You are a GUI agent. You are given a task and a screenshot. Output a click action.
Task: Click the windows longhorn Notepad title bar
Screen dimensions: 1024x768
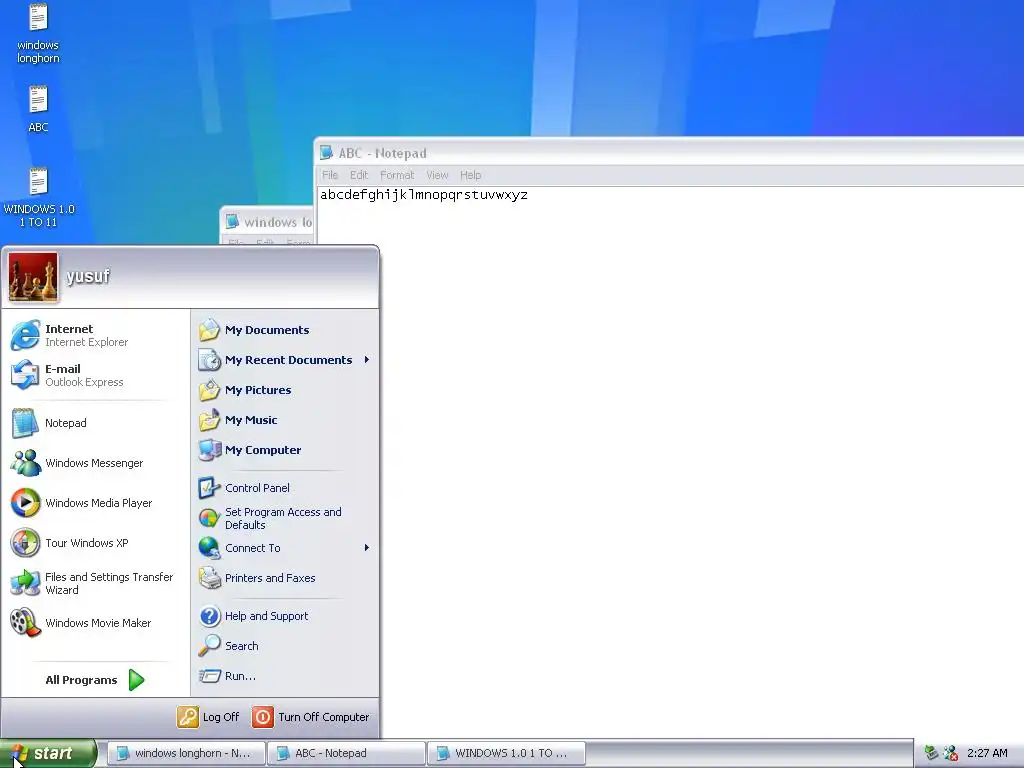tap(268, 222)
